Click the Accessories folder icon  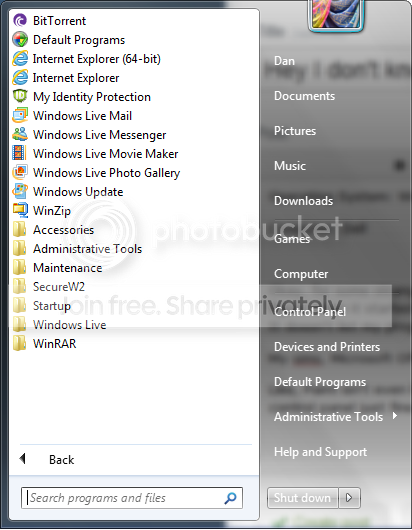pyautogui.click(x=19, y=229)
